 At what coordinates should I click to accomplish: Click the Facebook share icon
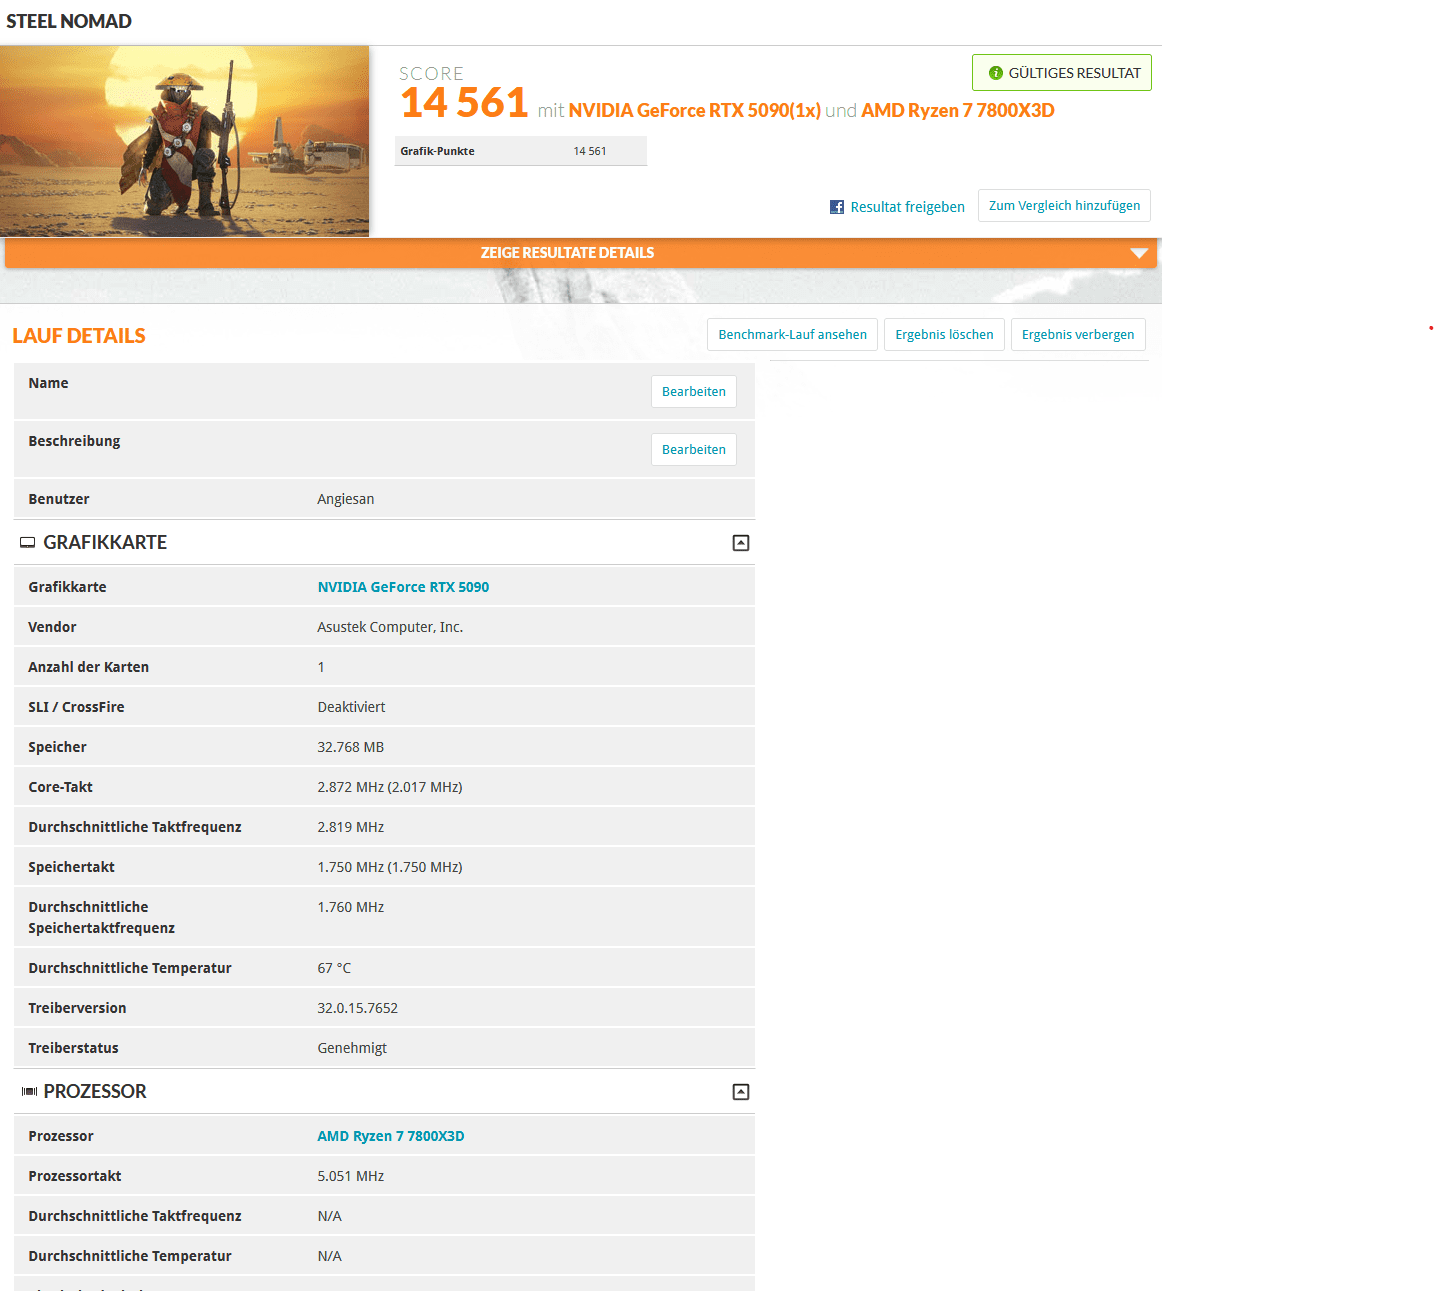tap(837, 207)
